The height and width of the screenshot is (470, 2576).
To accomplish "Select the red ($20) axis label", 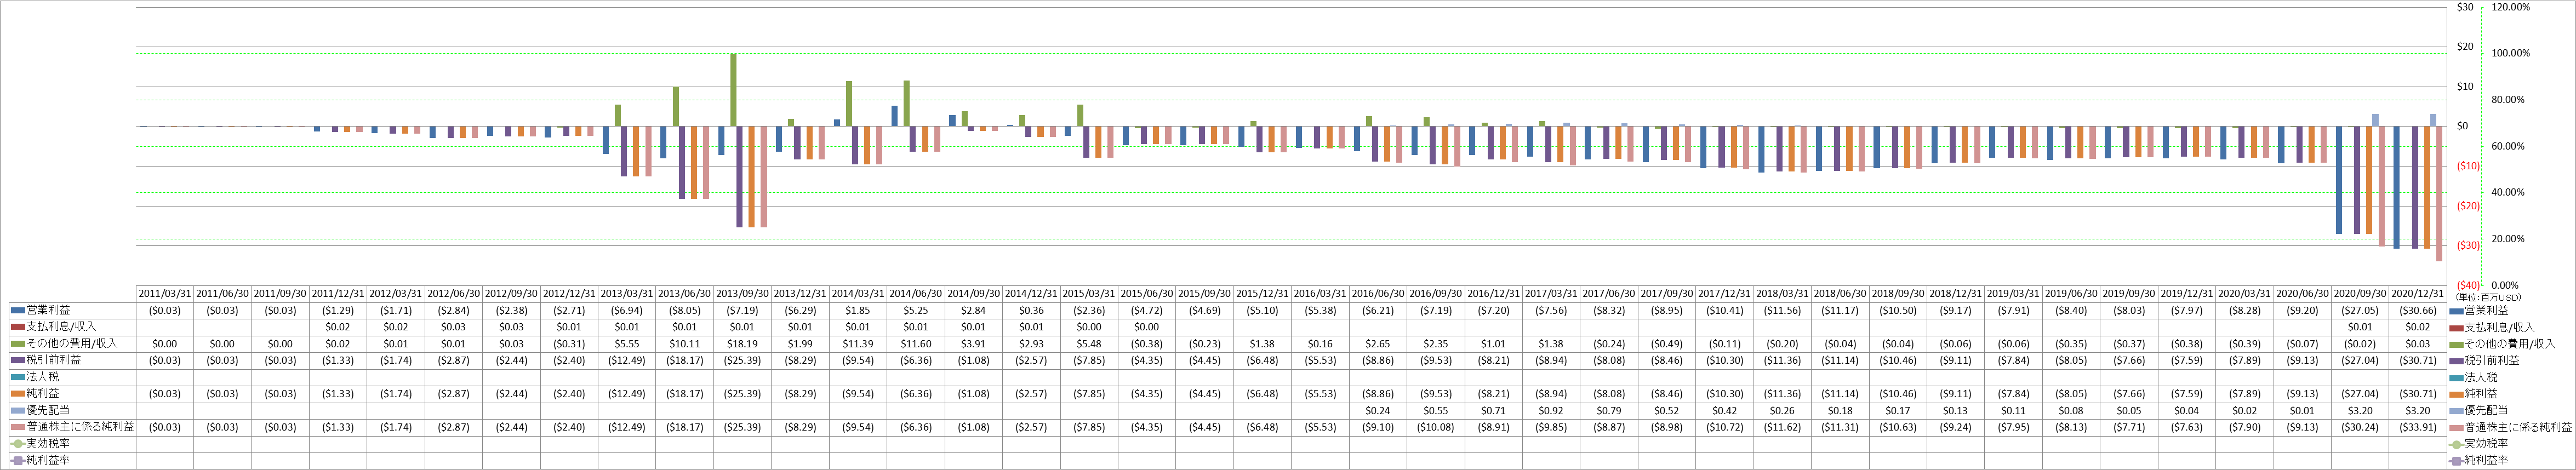I will coord(2468,206).
